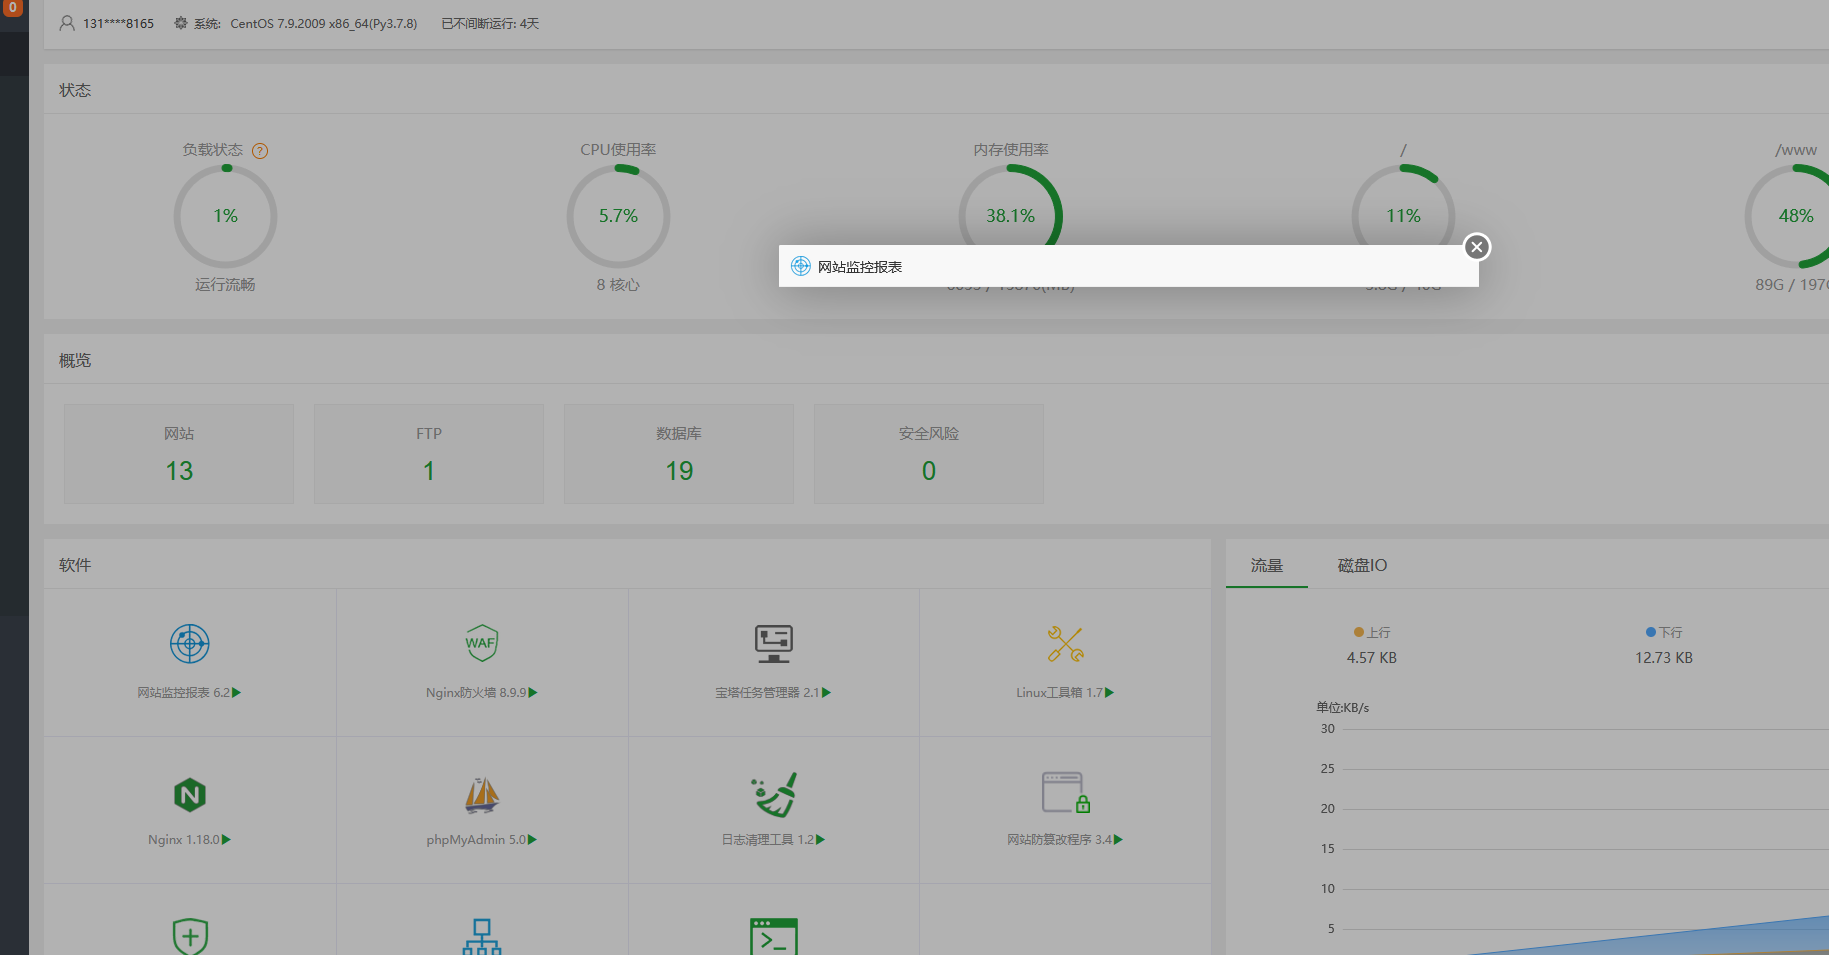Click the load status help question icon
Image resolution: width=1829 pixels, height=955 pixels.
[260, 151]
